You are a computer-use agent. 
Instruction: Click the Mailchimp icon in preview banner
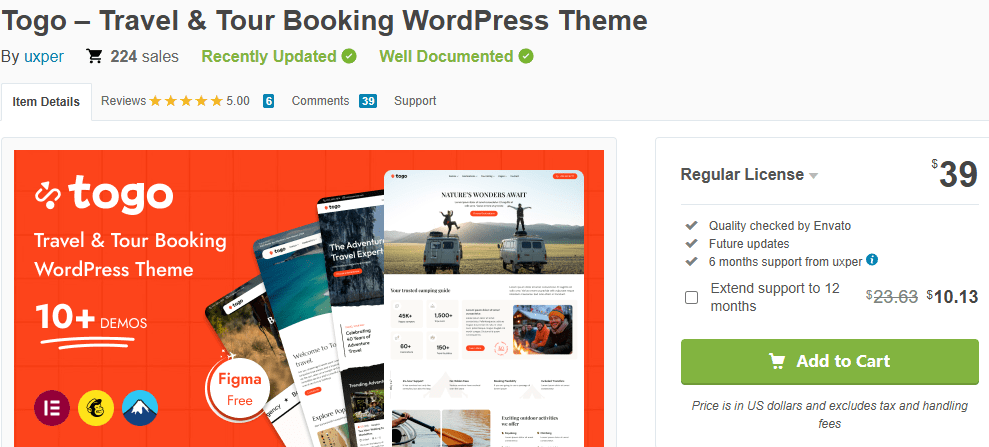point(96,407)
